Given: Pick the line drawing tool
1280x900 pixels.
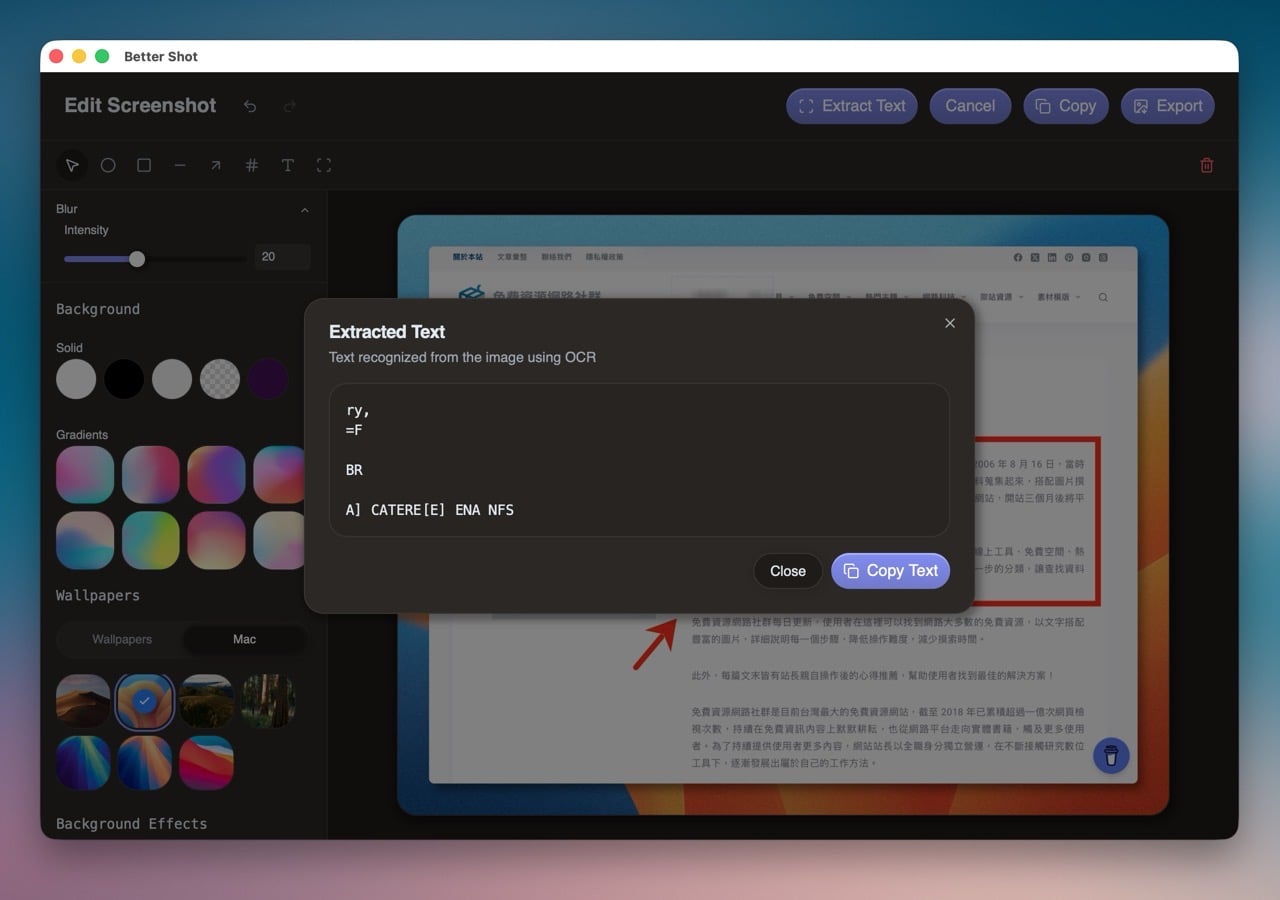Looking at the screenshot, I should pos(180,165).
